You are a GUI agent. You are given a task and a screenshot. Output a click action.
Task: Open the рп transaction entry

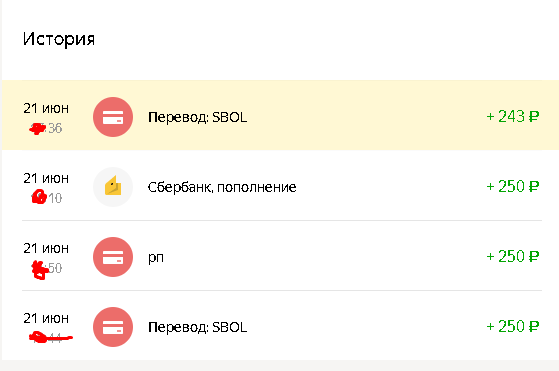156,257
